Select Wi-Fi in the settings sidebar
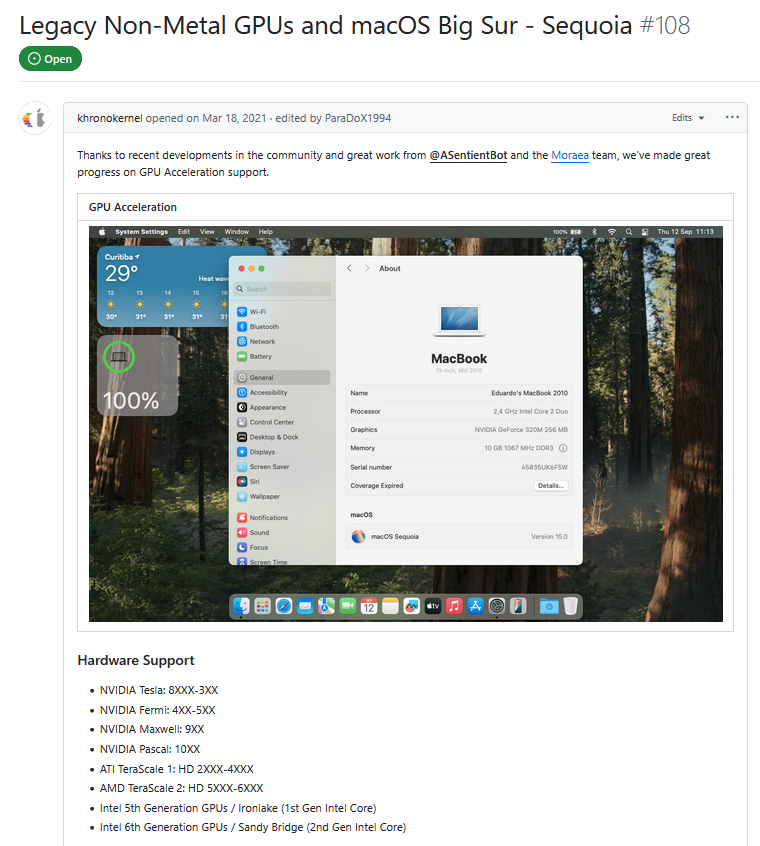760x846 pixels. [283, 312]
